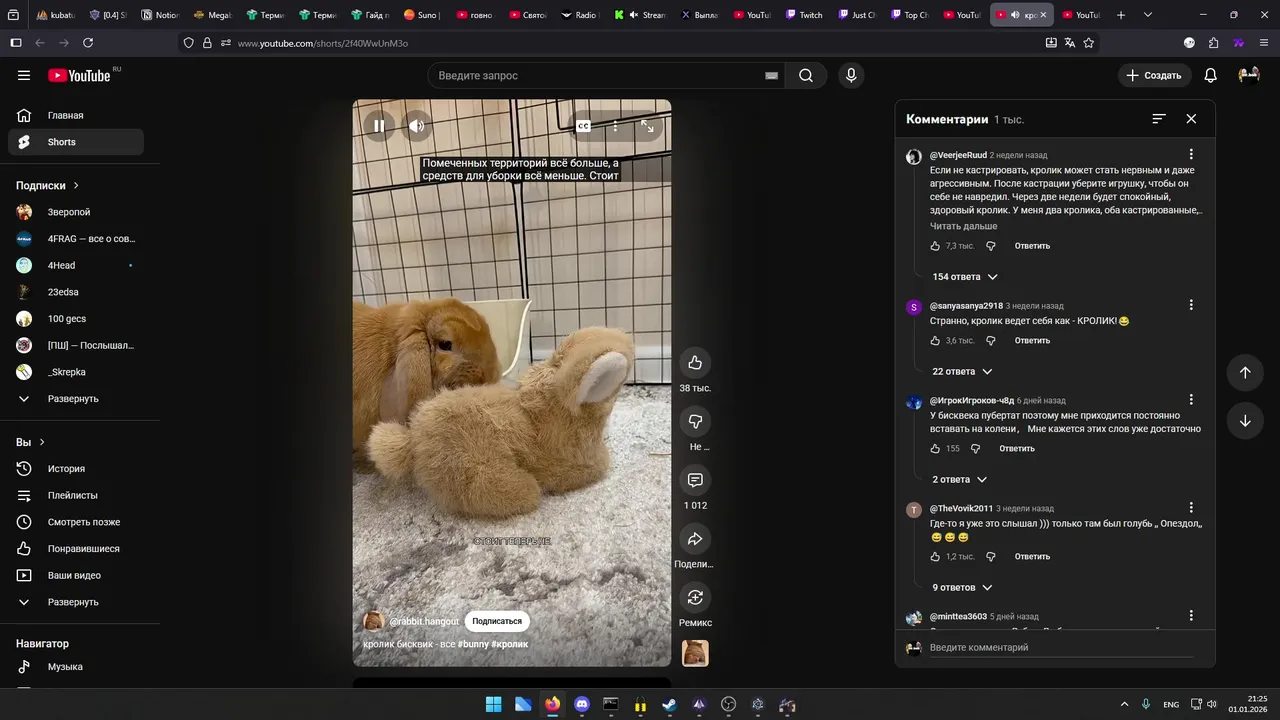Expand 22 ответа replies

962,371
